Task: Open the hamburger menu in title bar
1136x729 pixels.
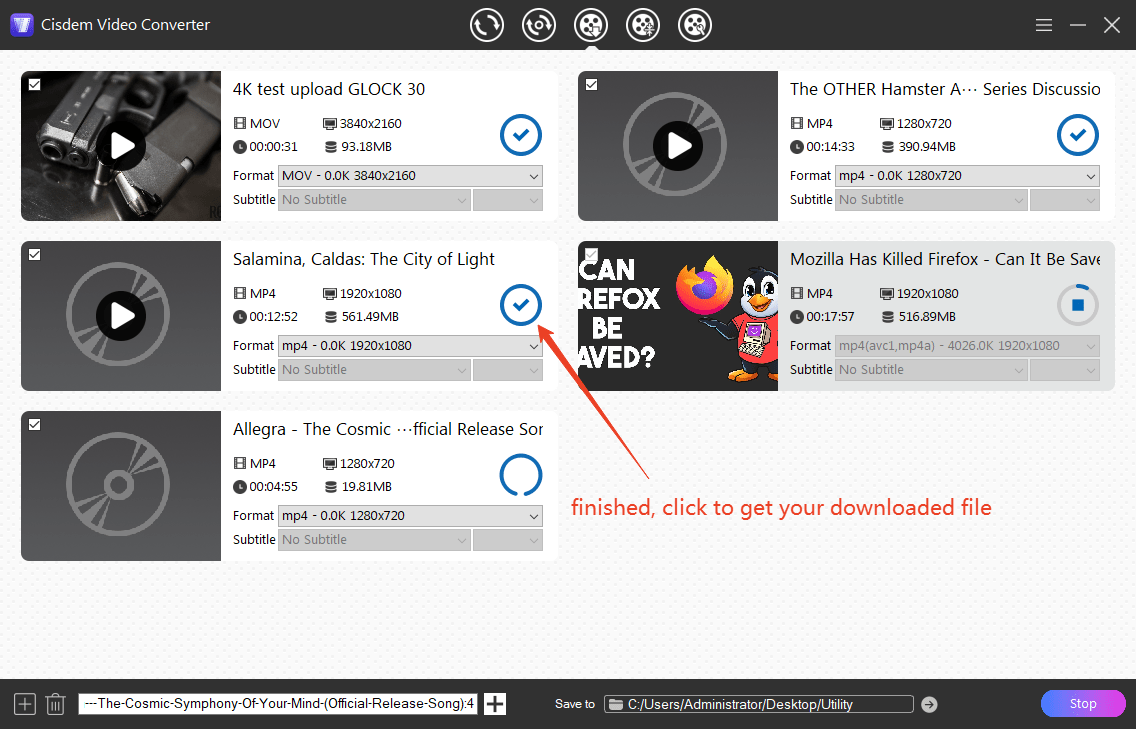Action: (1043, 25)
